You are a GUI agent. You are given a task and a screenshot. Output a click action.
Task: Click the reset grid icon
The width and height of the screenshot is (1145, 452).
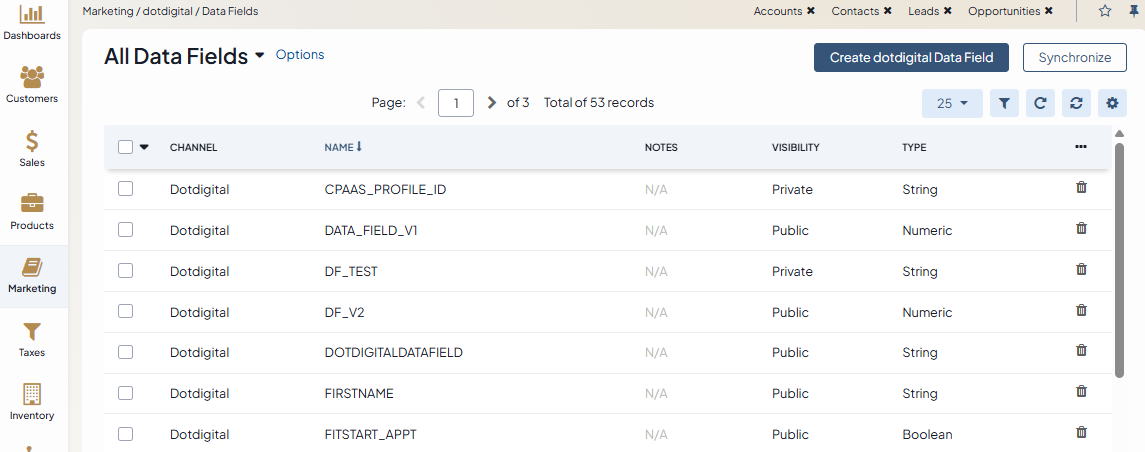pyautogui.click(x=1076, y=103)
